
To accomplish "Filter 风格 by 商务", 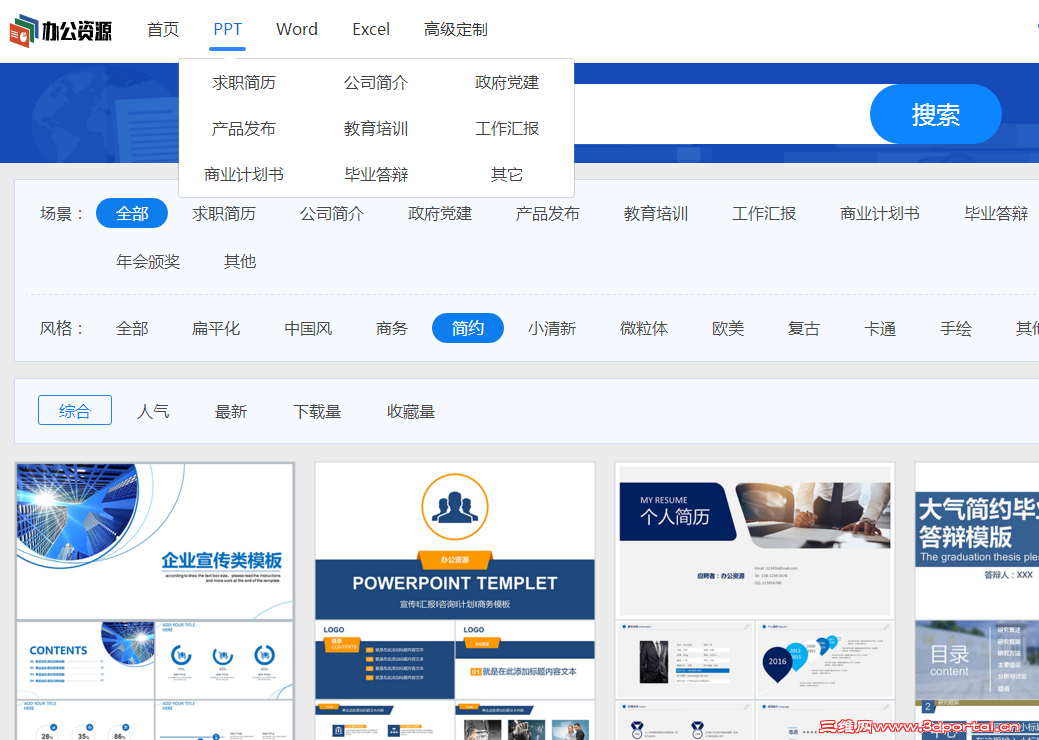I will (392, 328).
